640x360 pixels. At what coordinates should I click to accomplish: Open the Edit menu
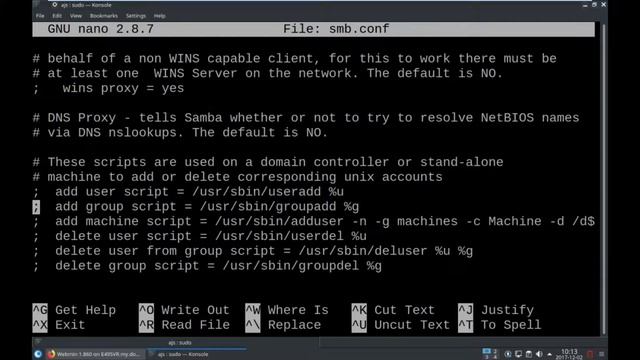click(57, 16)
